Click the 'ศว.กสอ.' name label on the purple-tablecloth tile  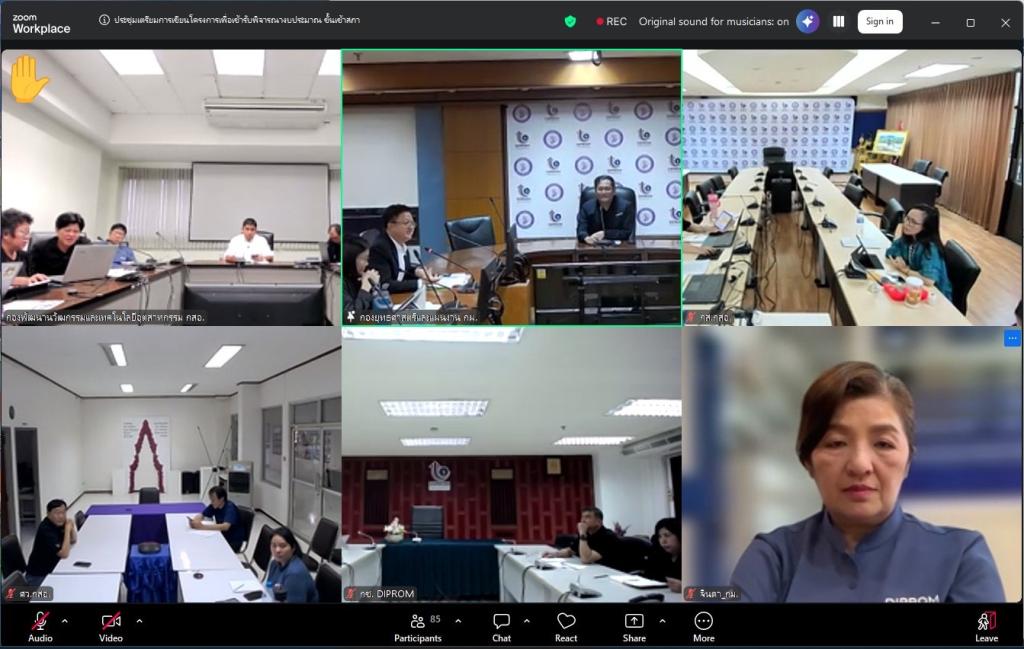coord(34,594)
